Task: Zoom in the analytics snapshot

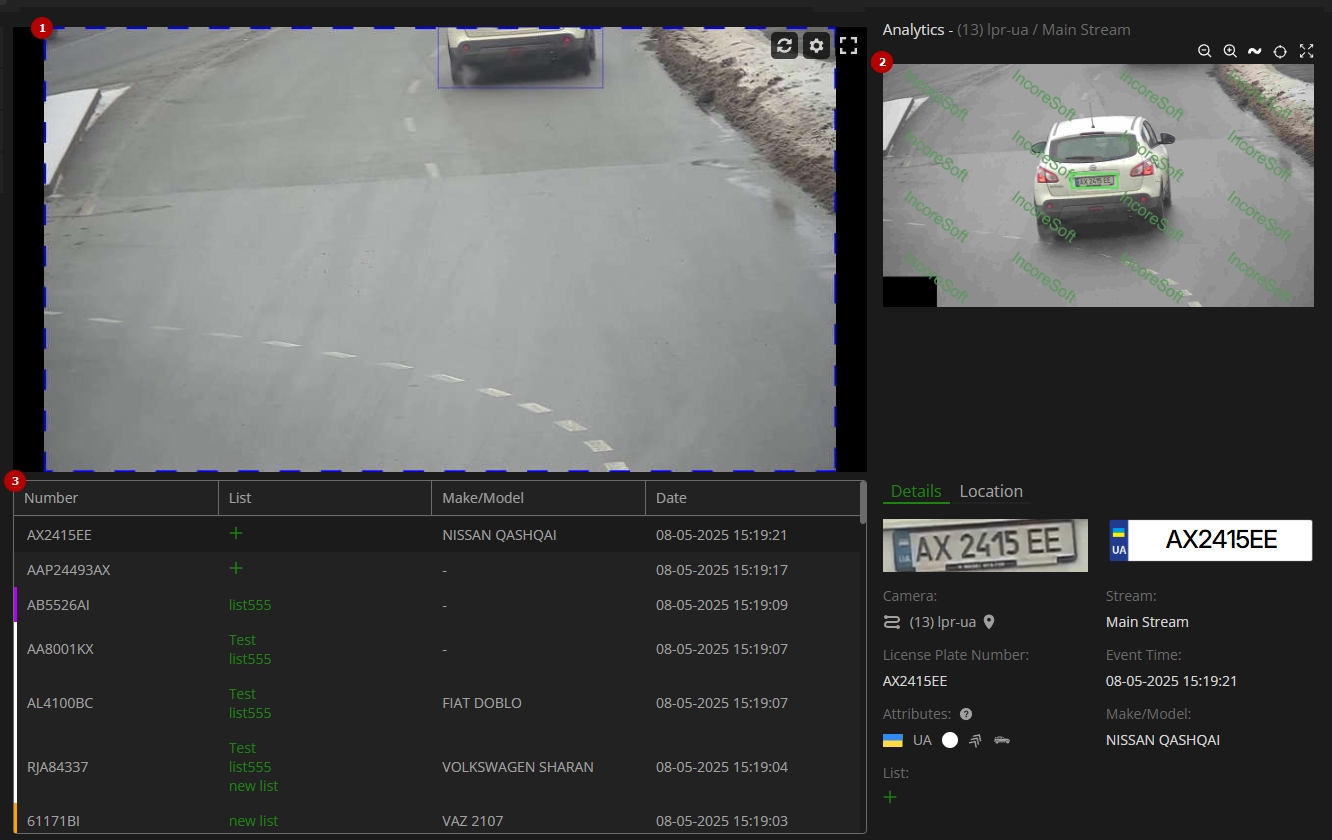Action: tap(1230, 51)
